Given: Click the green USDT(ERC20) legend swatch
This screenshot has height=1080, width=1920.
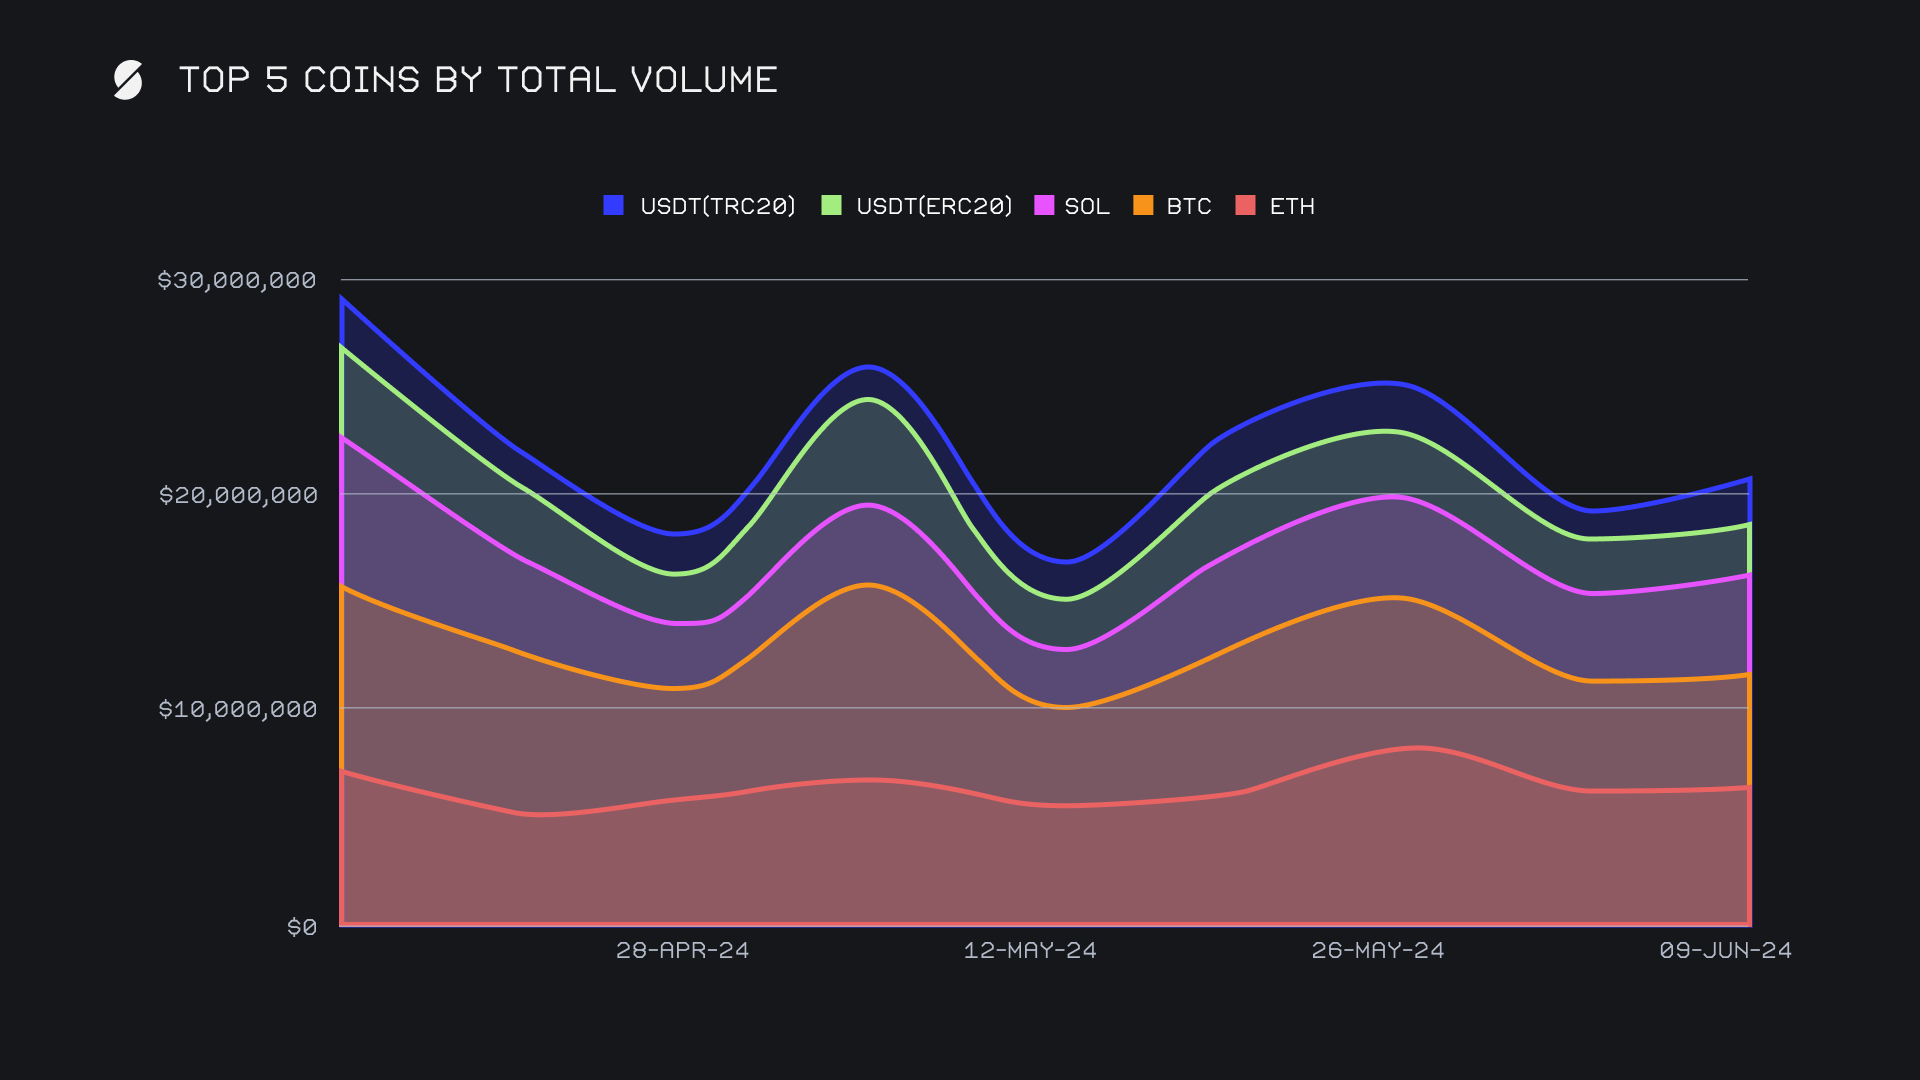Looking at the screenshot, I should tap(831, 205).
